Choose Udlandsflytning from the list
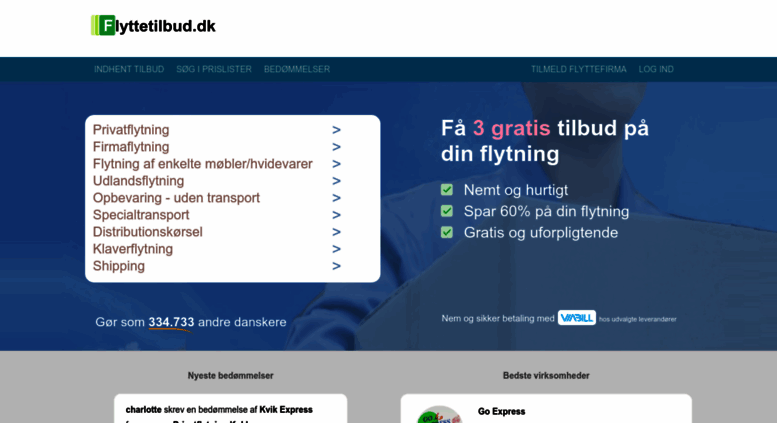The width and height of the screenshot is (777, 423). pos(138,181)
